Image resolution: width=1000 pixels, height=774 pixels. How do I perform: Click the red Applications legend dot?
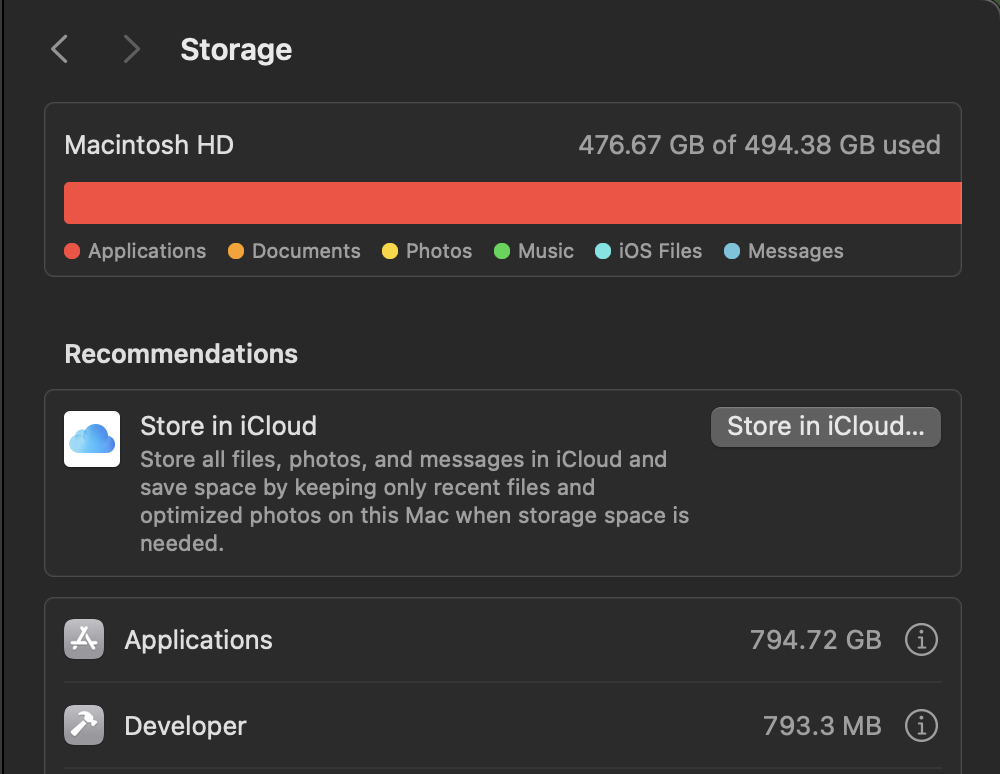point(72,252)
